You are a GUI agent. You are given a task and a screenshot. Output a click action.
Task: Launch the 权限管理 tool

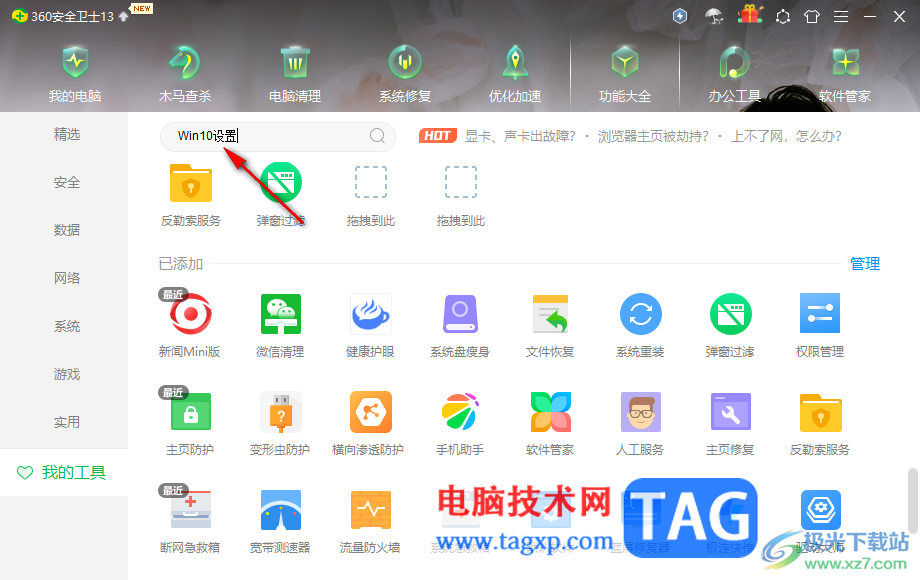pos(820,324)
